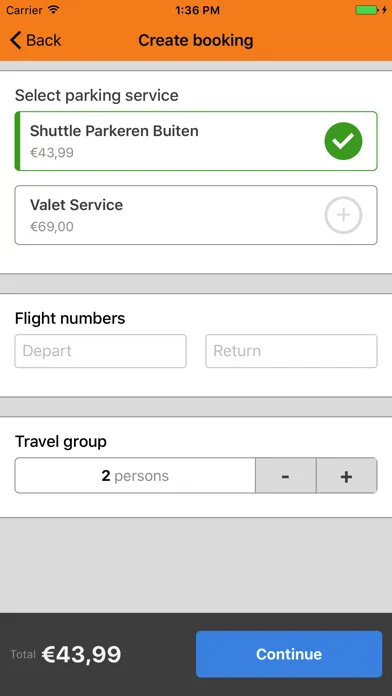
Task: Tap the Carrier label in status bar
Action: pyautogui.click(x=24, y=10)
